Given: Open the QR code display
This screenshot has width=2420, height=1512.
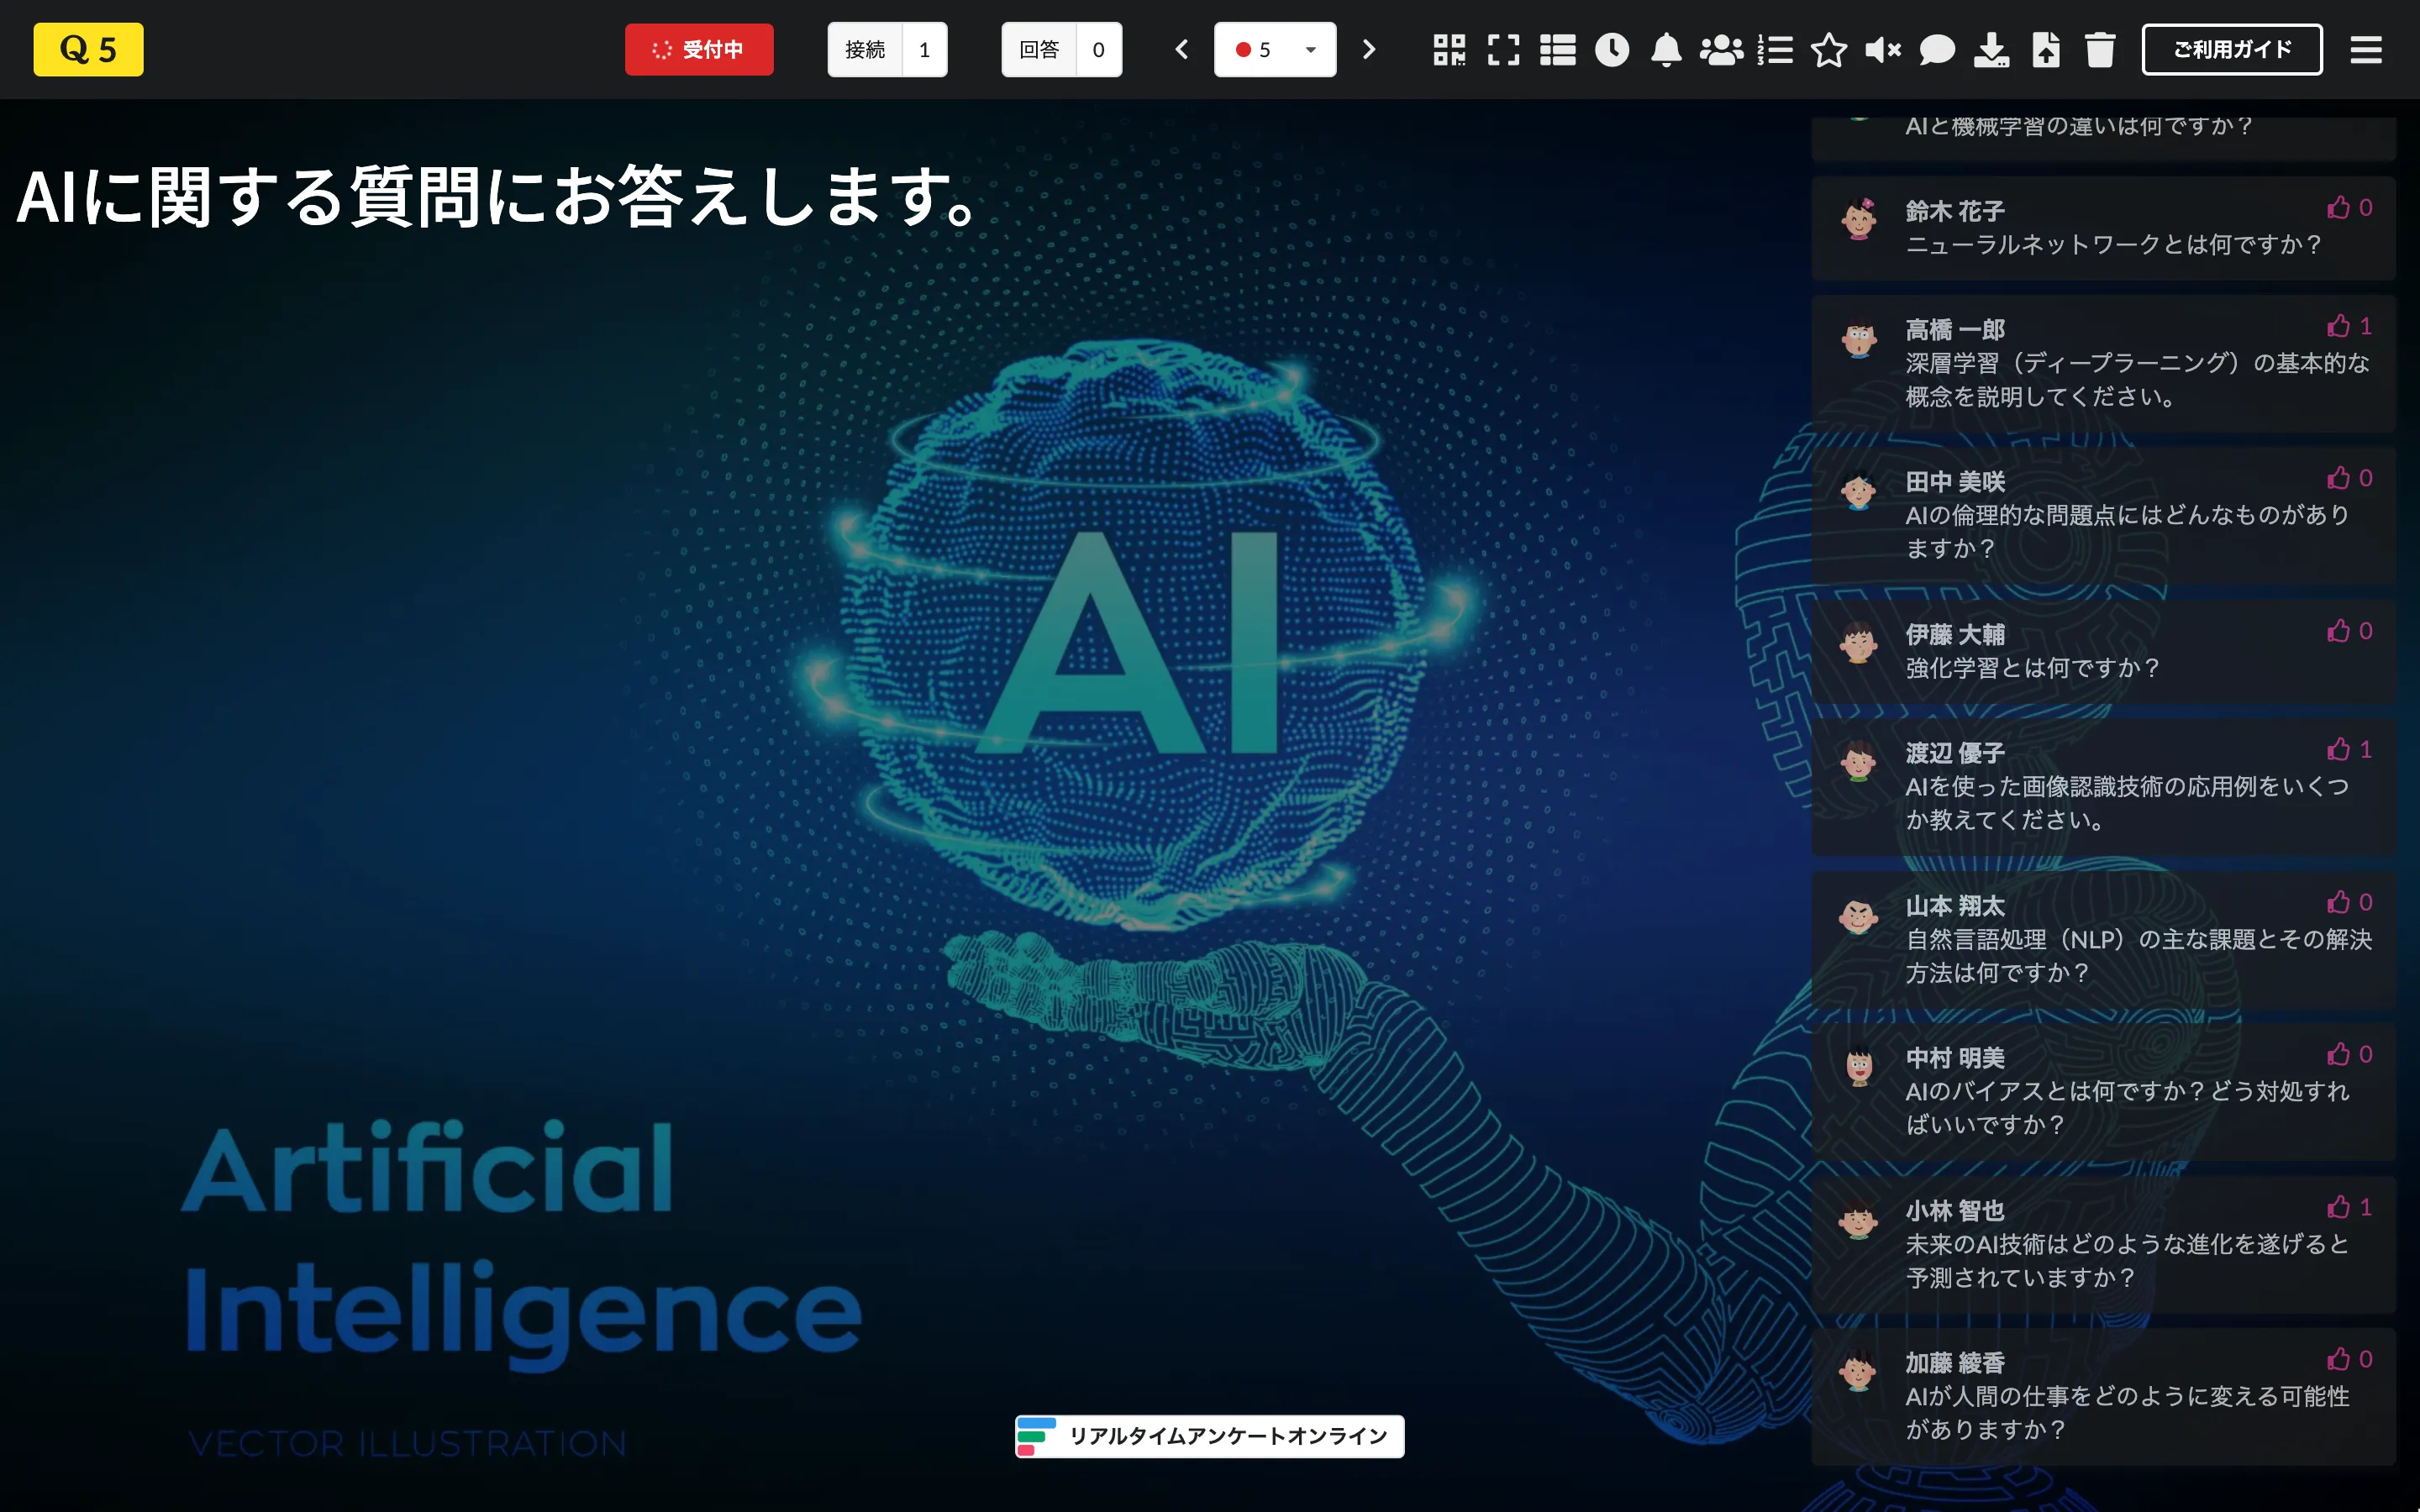Looking at the screenshot, I should (x=1450, y=49).
